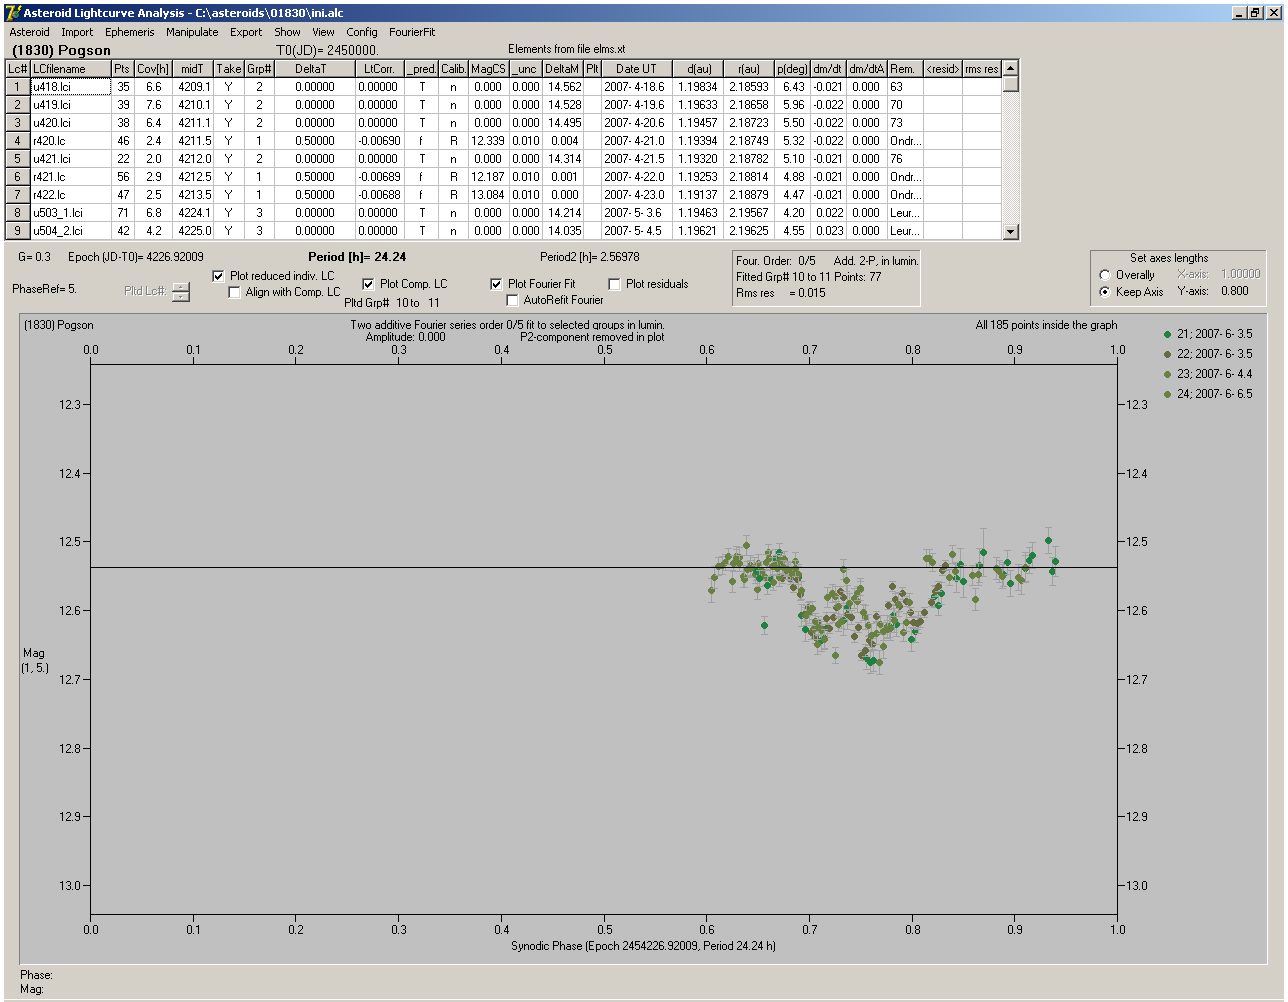Viewport: 1288px width, 1002px height.
Task: Click the Grp# column header
Action: click(259, 69)
